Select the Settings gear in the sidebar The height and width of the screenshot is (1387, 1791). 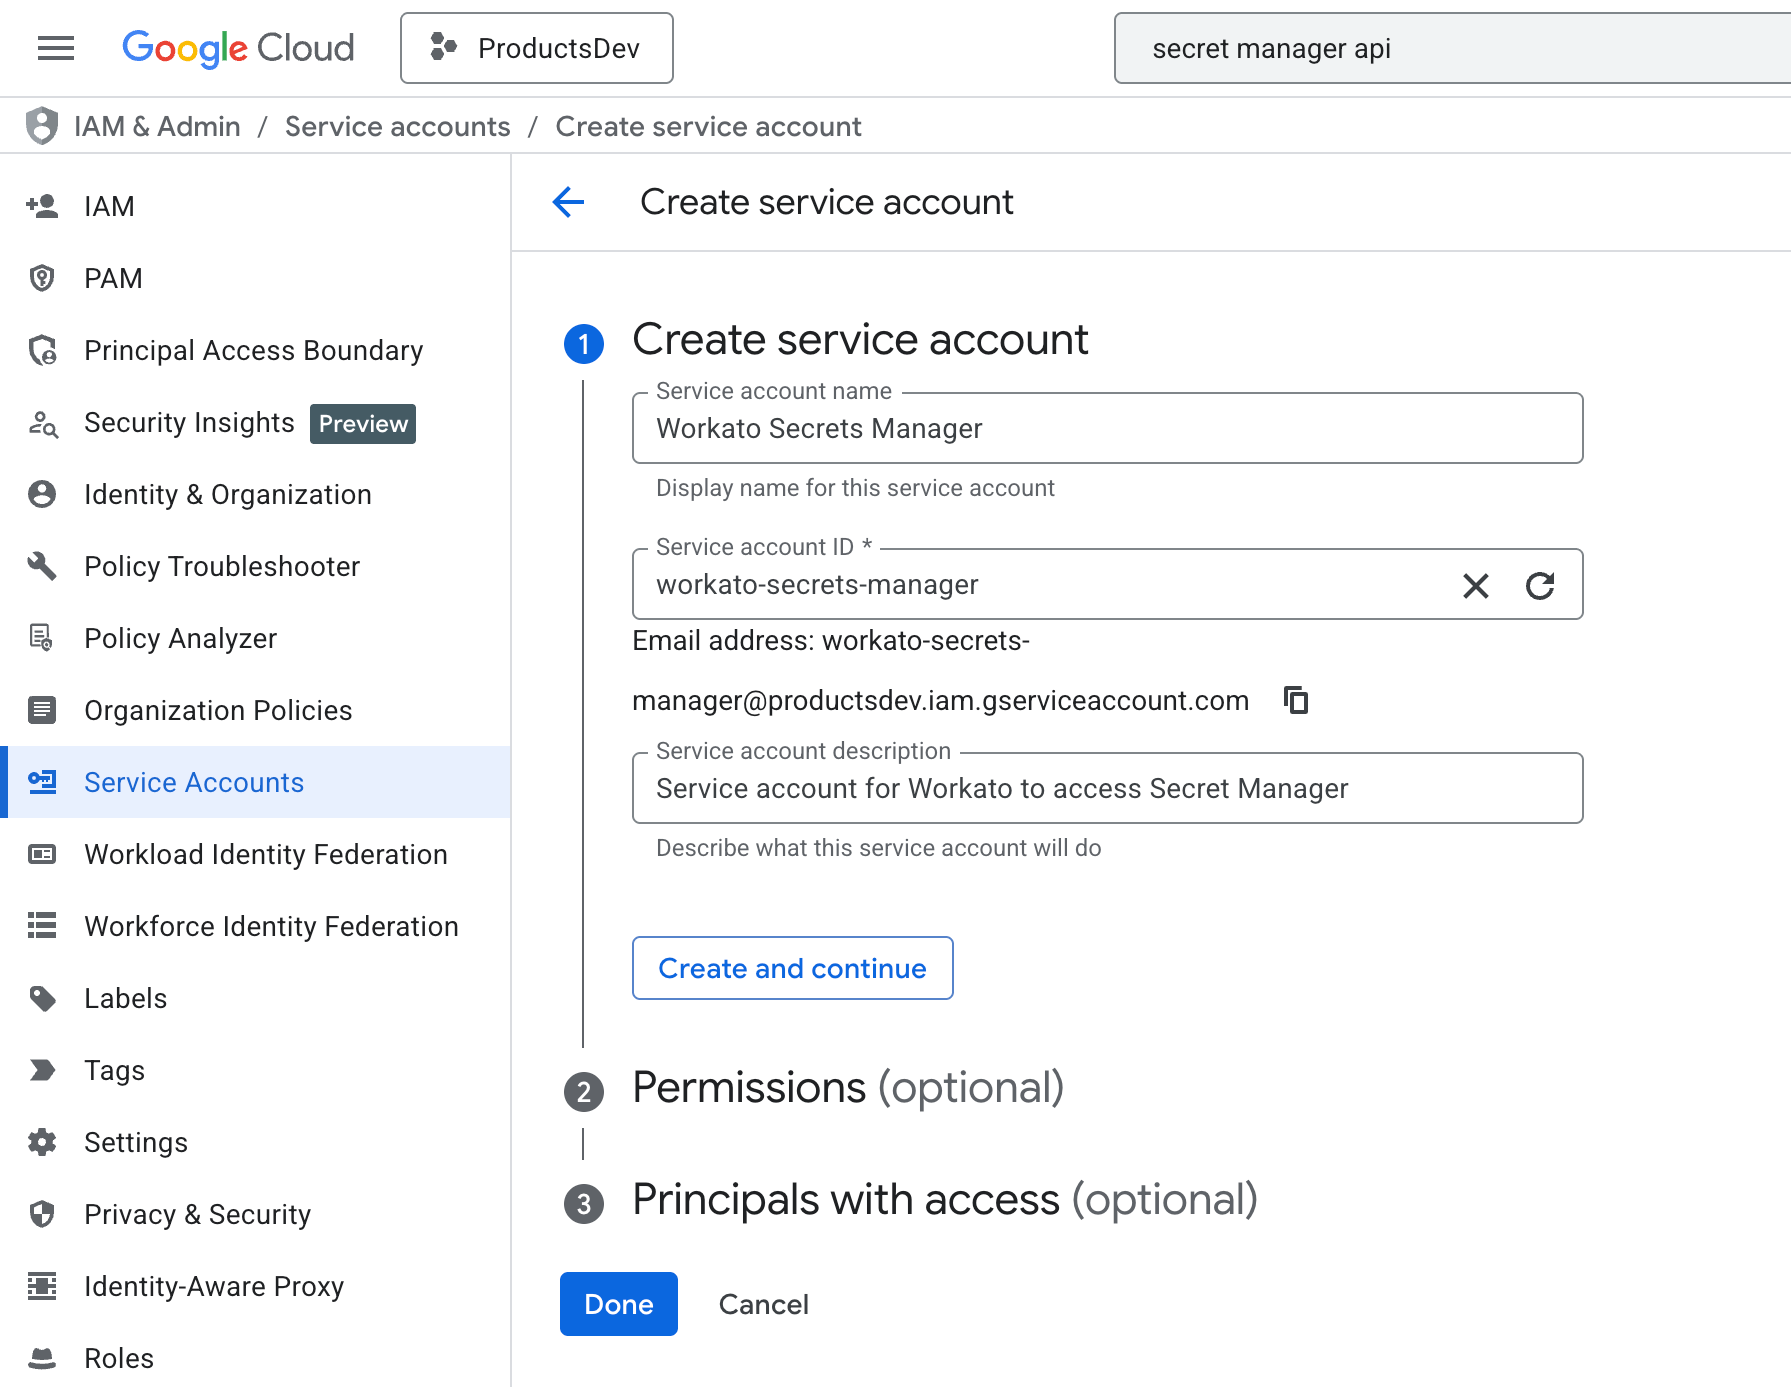click(41, 1142)
